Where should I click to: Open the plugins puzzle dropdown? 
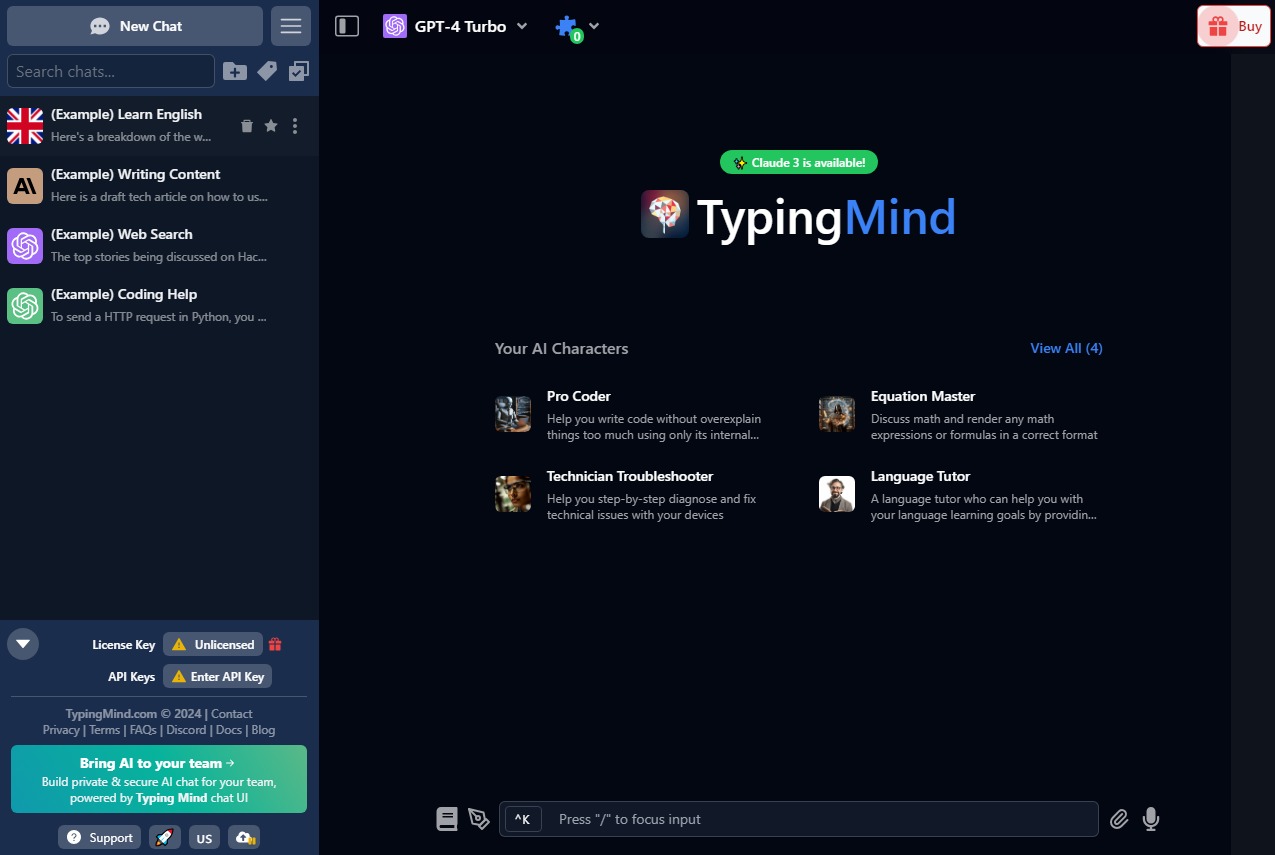pyautogui.click(x=577, y=27)
